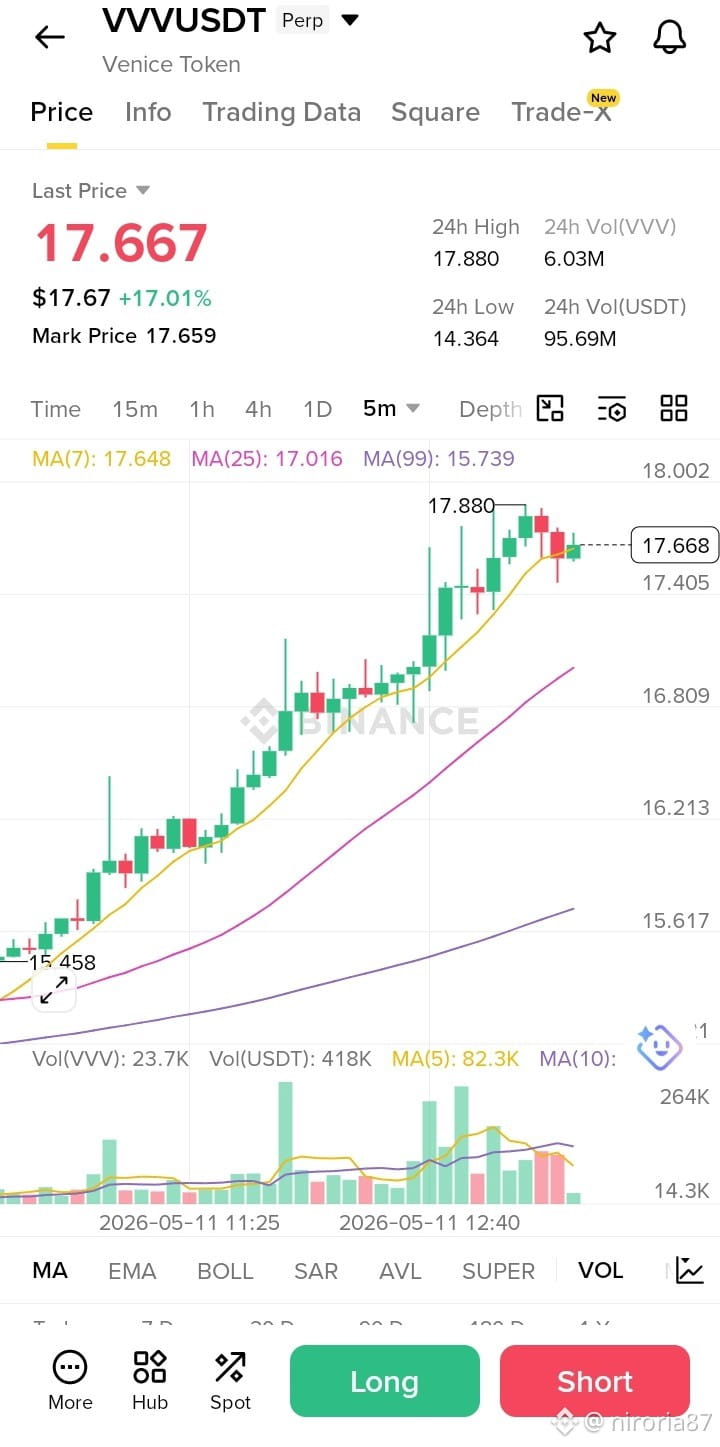Select the 4h chart interval

(x=258, y=409)
